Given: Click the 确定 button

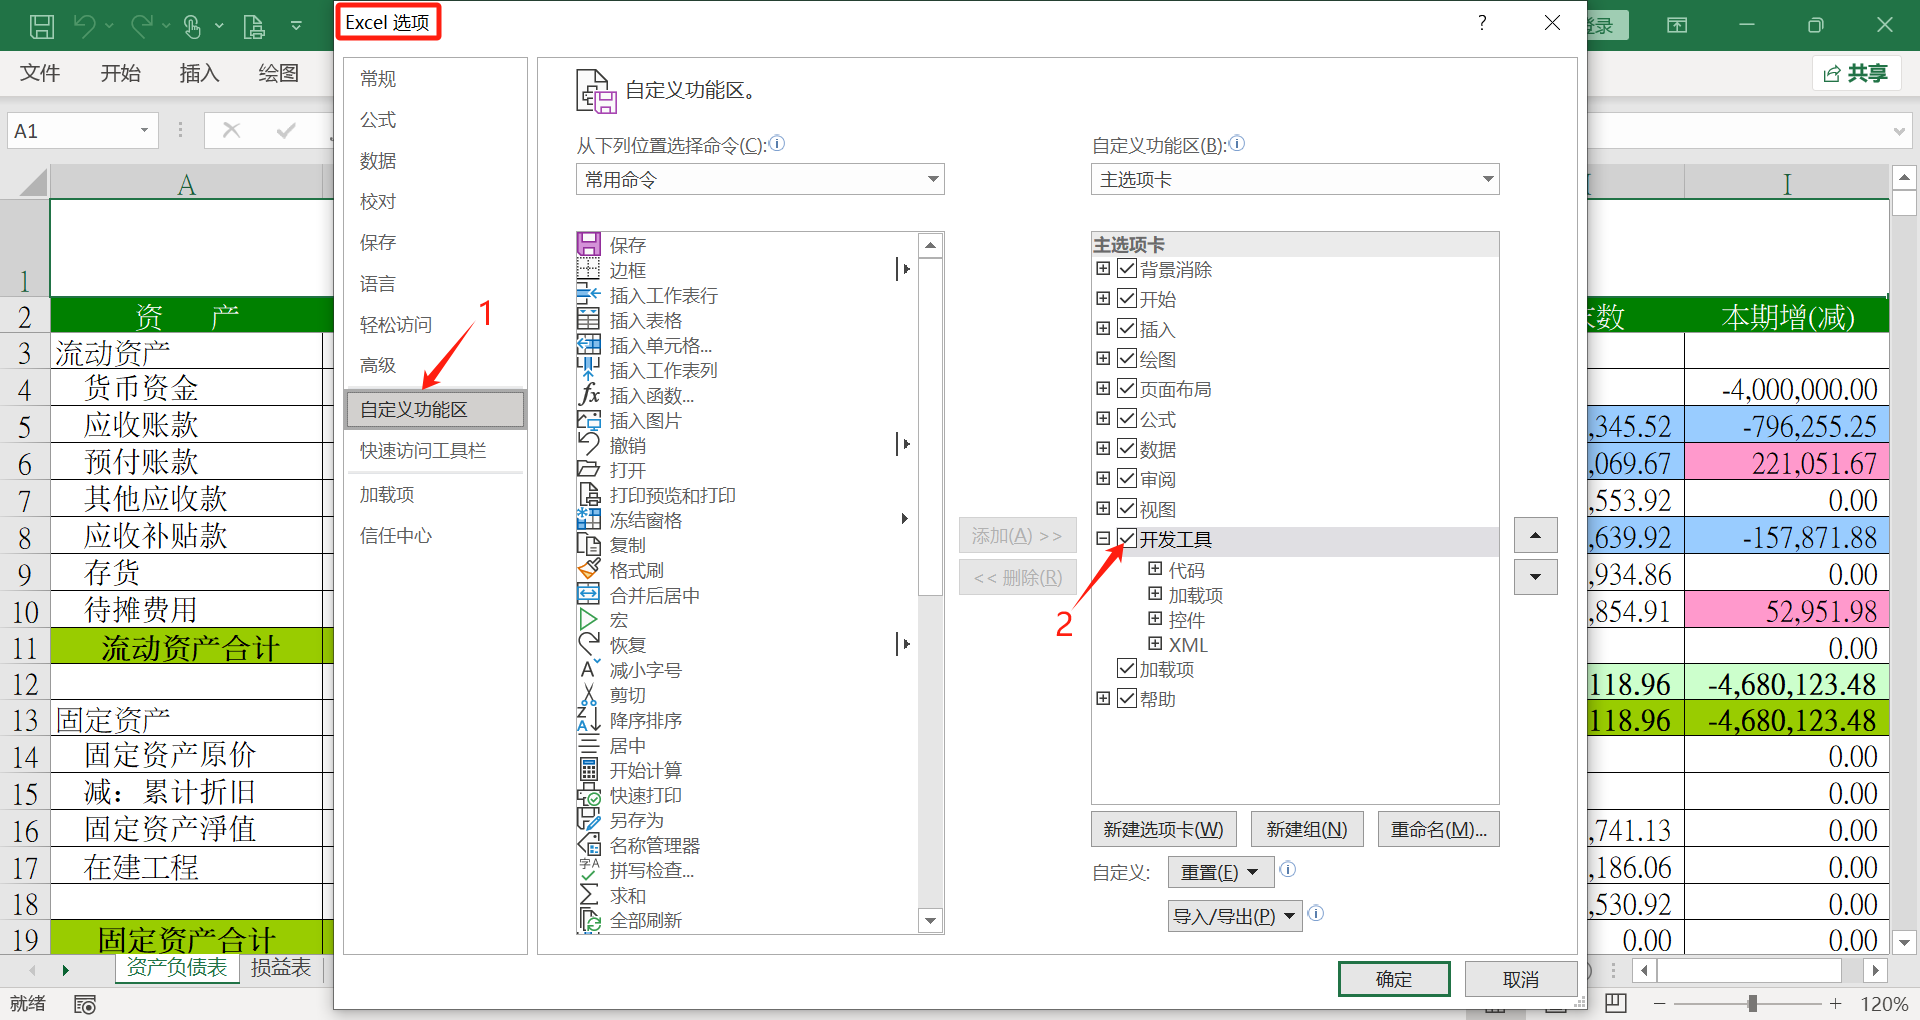Looking at the screenshot, I should 1394,979.
